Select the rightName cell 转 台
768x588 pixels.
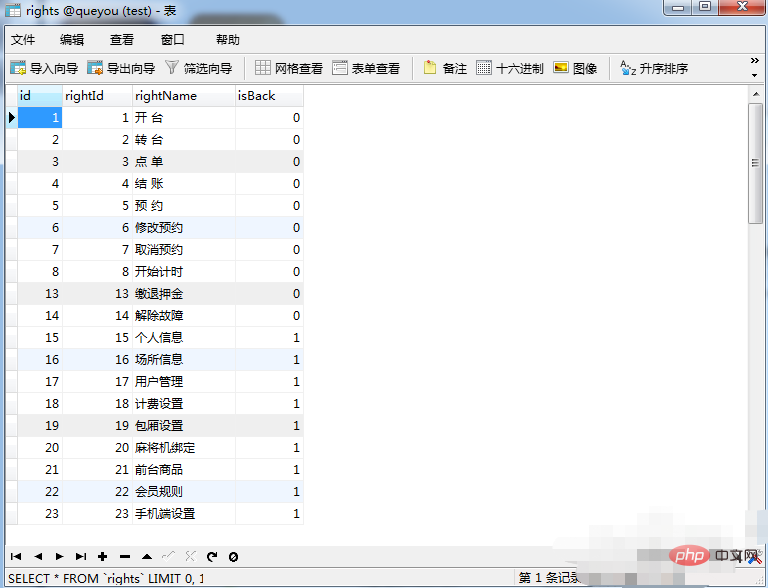pyautogui.click(x=184, y=140)
